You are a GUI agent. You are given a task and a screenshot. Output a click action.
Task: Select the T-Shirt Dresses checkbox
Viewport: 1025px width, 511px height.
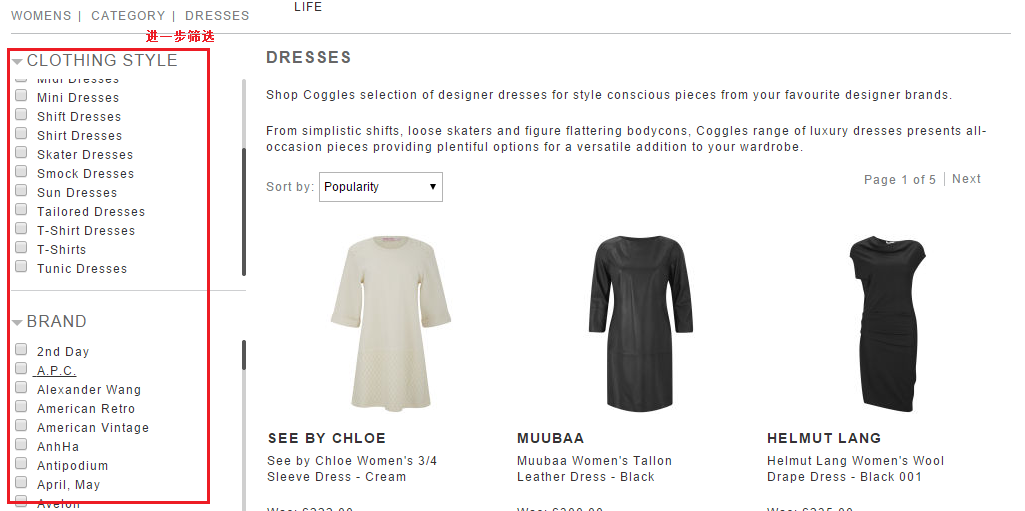21,228
